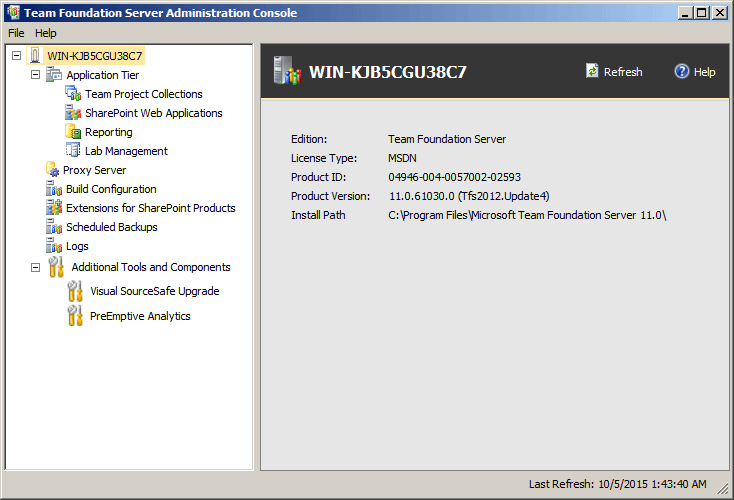Screen dimensions: 734x500
Task: Click the window resize grip corner
Action: click(723, 489)
